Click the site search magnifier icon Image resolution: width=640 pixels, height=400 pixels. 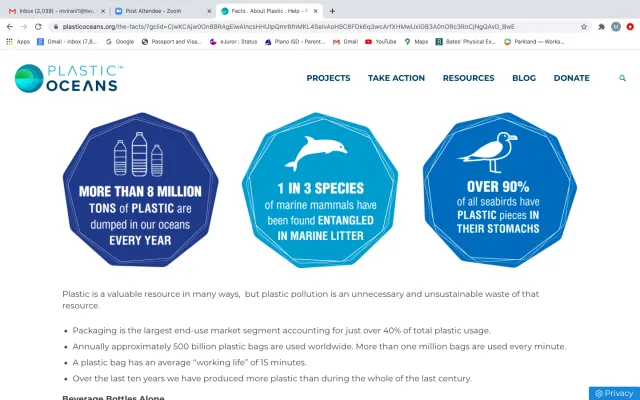click(x=622, y=78)
